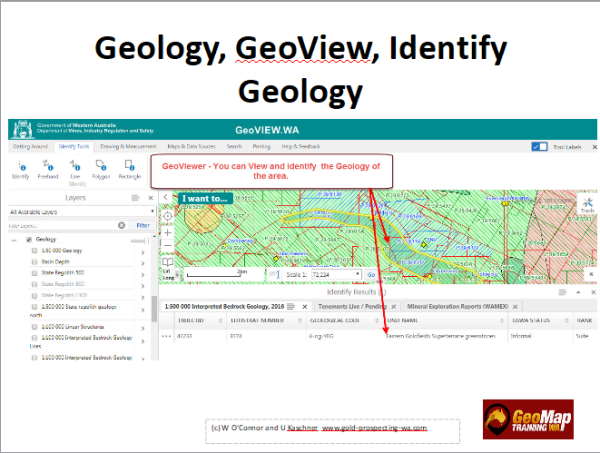The height and width of the screenshot is (453, 600).
Task: Open Bedrock Geology tab list menu
Action: coord(291,306)
